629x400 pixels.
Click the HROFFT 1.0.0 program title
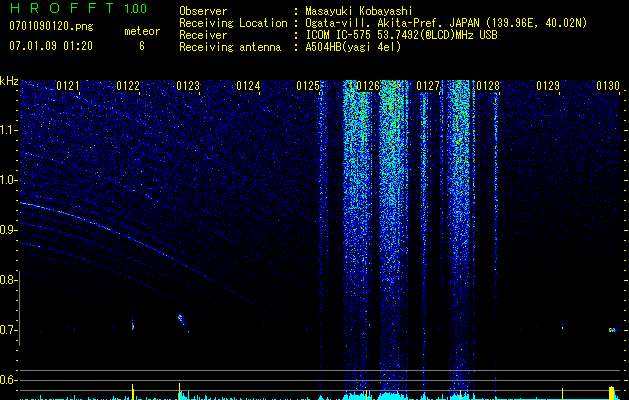click(79, 8)
